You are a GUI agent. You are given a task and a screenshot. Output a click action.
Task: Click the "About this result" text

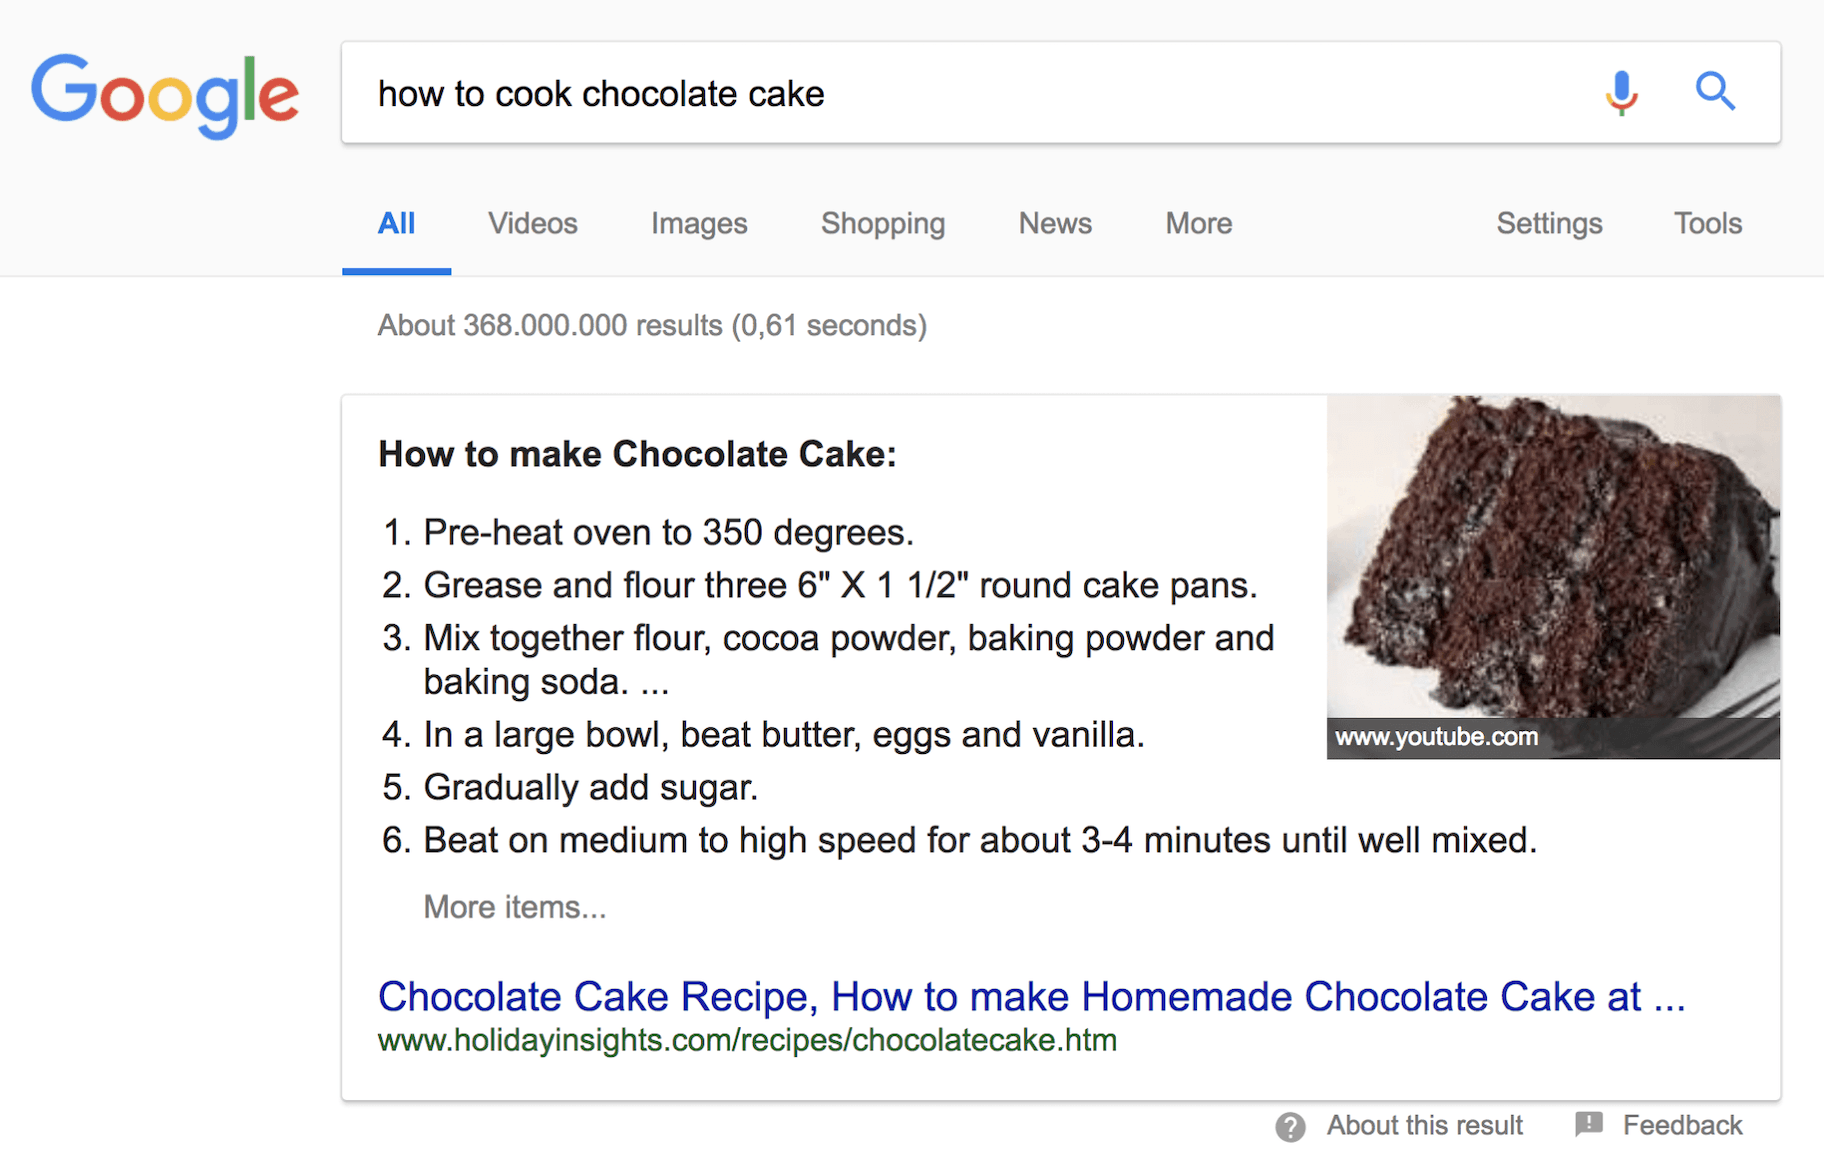click(1424, 1126)
